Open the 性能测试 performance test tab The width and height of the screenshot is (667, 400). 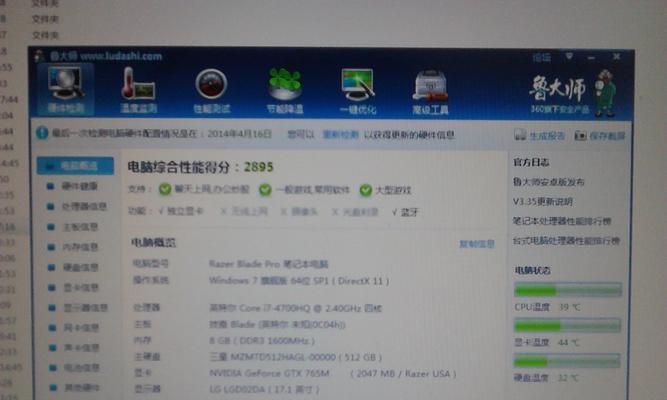(211, 91)
